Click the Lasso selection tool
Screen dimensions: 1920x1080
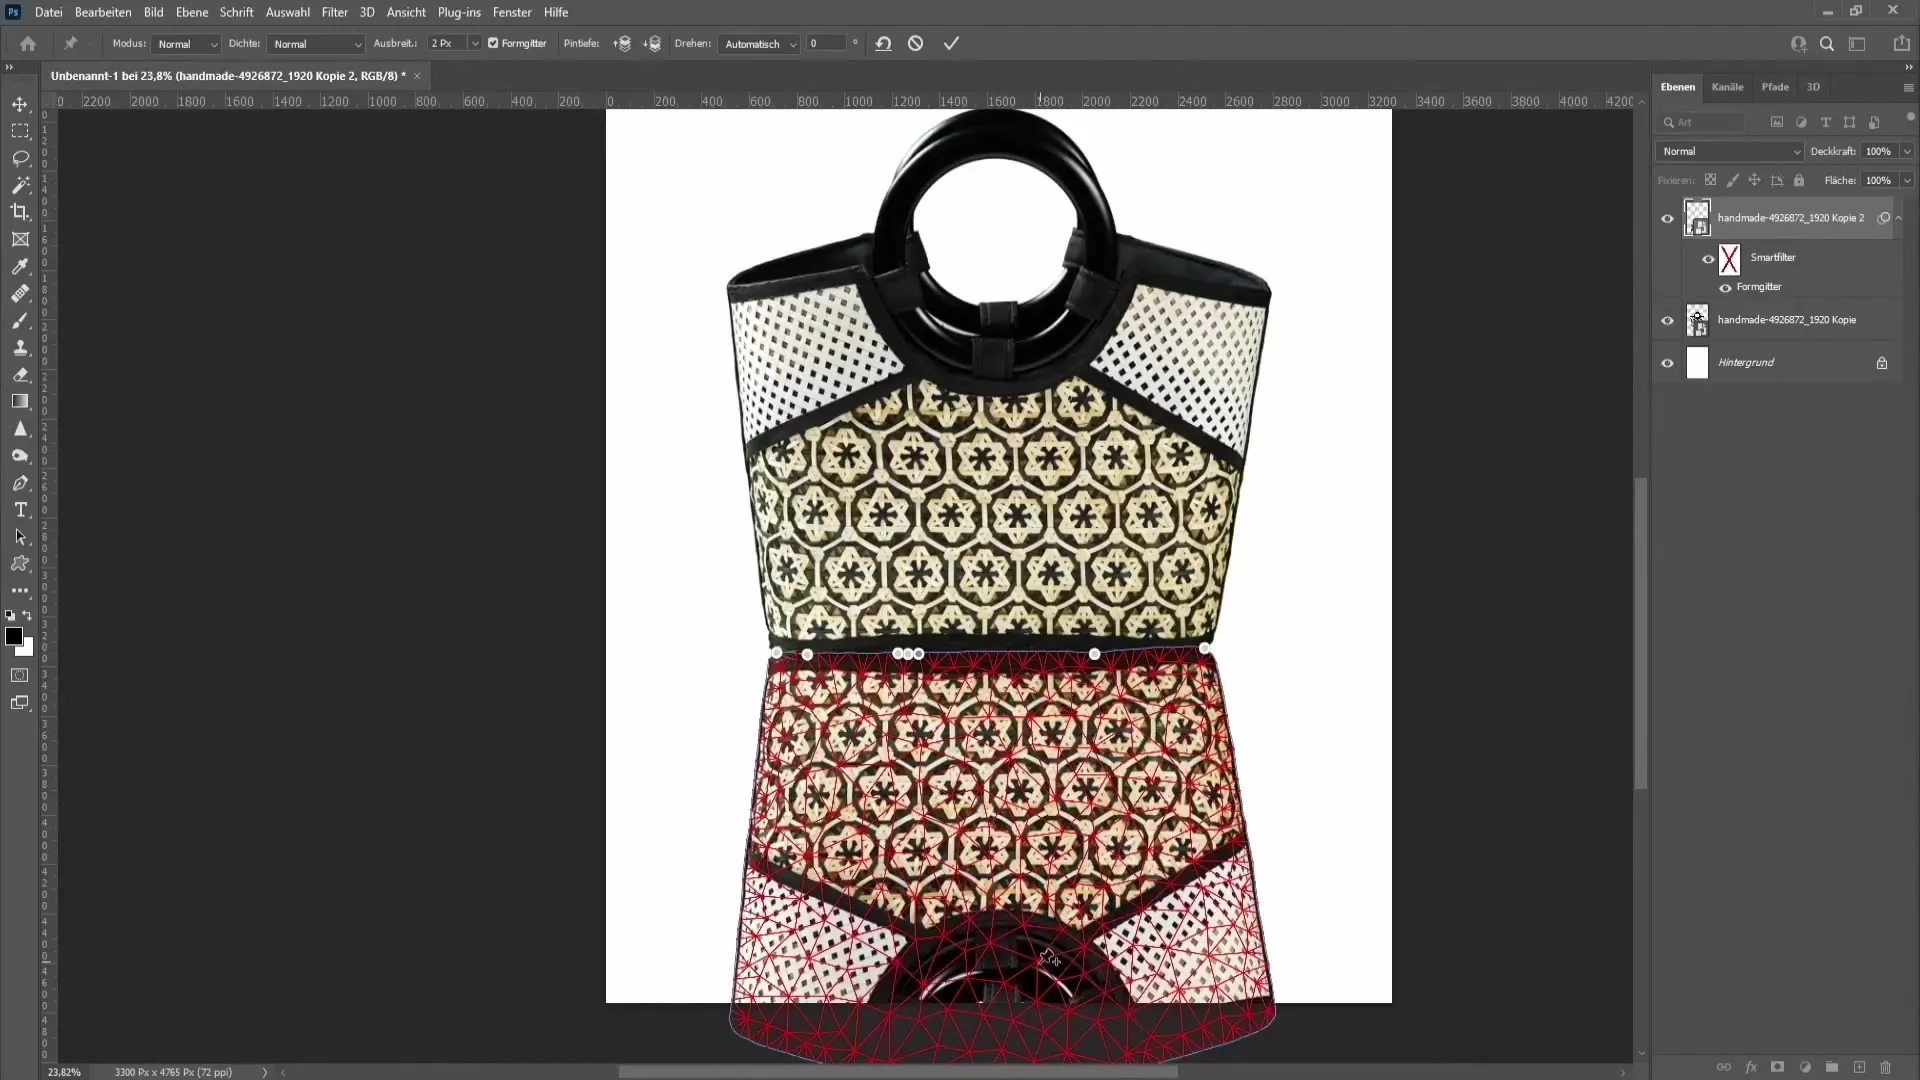[20, 157]
